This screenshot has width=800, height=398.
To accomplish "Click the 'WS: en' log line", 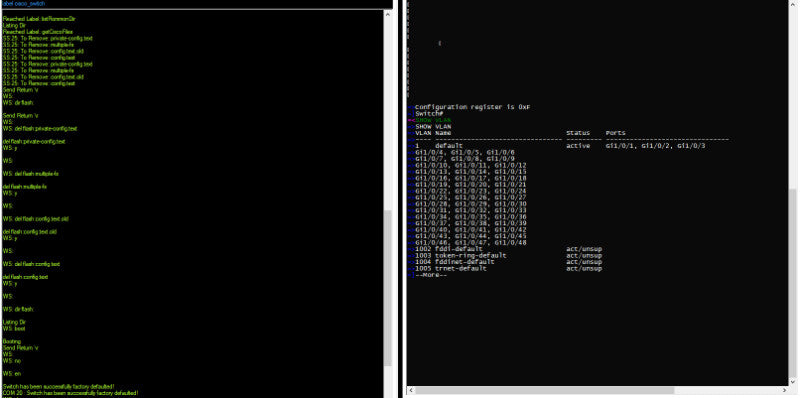I will click(12, 374).
